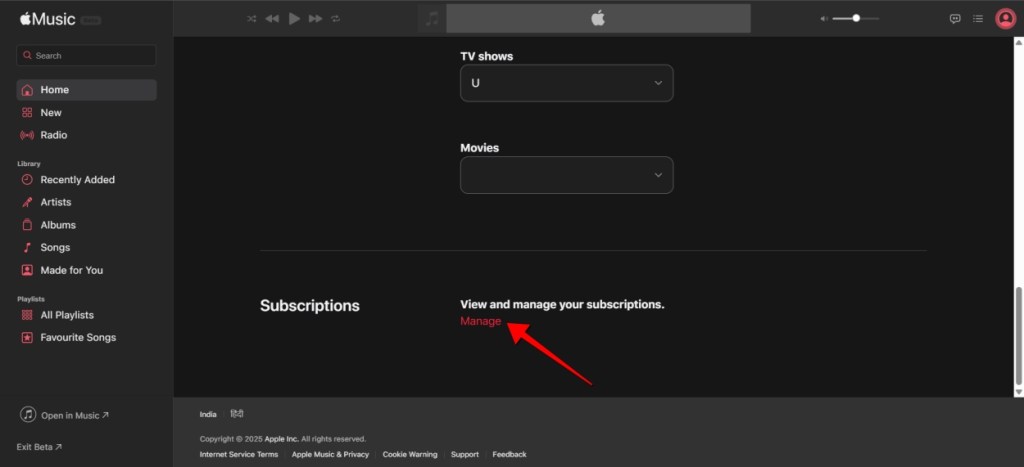Open Made for You
1024x467 pixels.
tap(72, 270)
